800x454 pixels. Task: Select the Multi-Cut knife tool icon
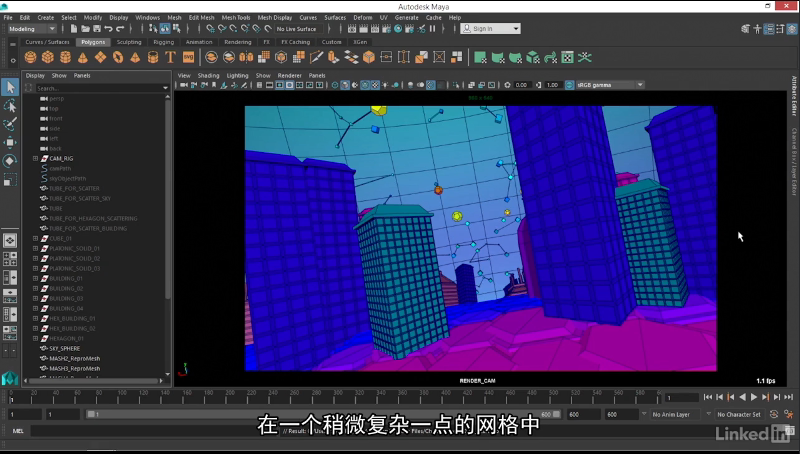[x=316, y=57]
